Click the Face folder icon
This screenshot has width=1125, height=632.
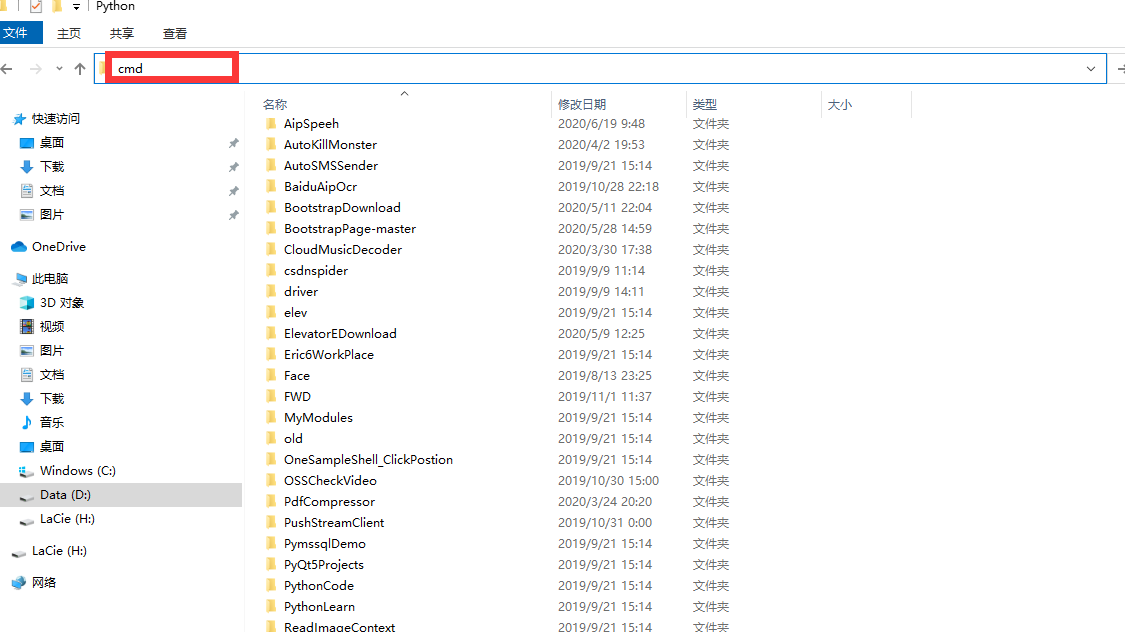[x=270, y=375]
